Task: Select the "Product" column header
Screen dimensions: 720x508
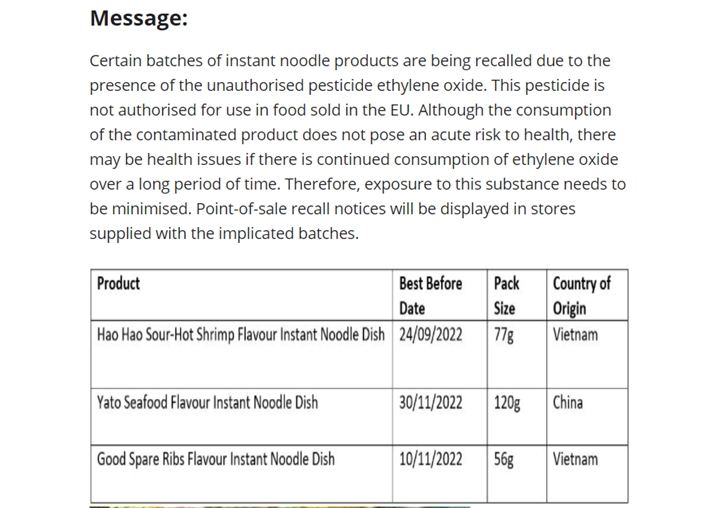Action: coord(119,284)
